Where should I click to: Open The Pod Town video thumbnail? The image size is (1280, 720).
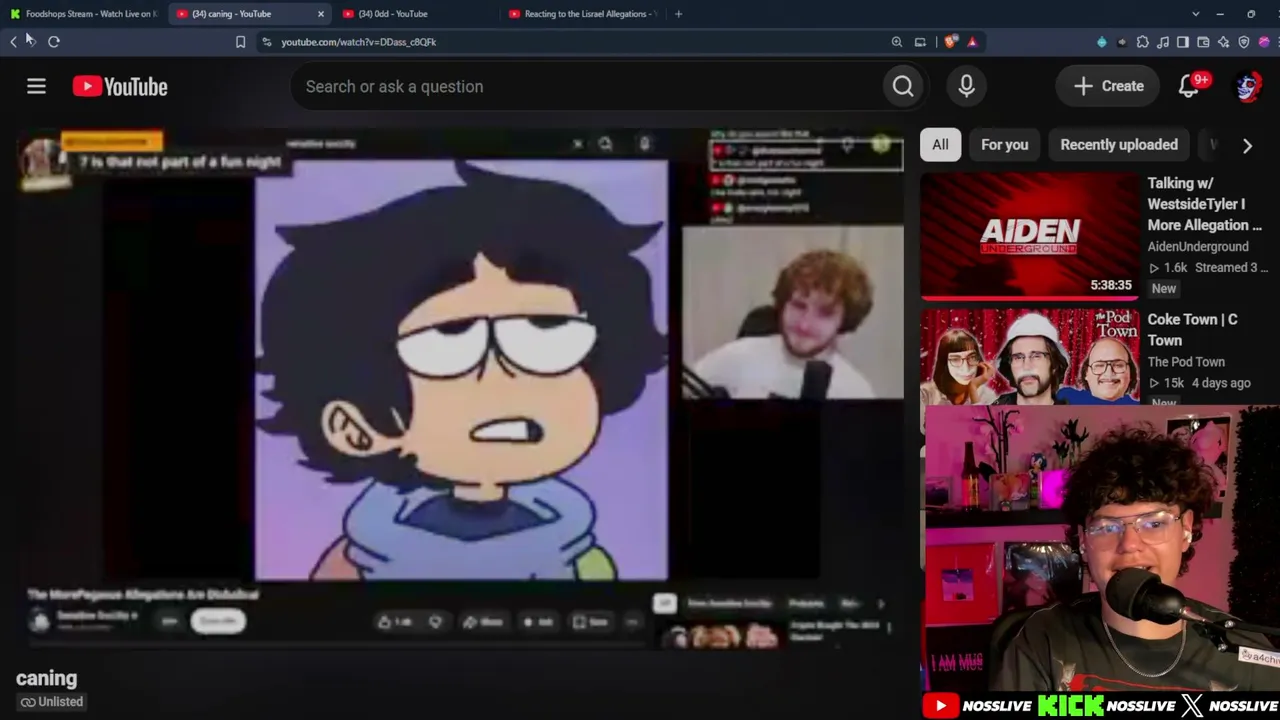(x=1029, y=357)
